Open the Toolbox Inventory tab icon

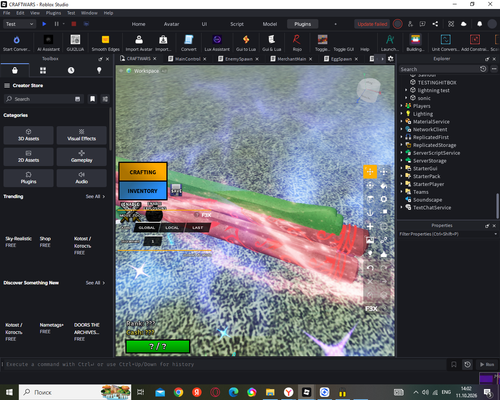pos(43,70)
